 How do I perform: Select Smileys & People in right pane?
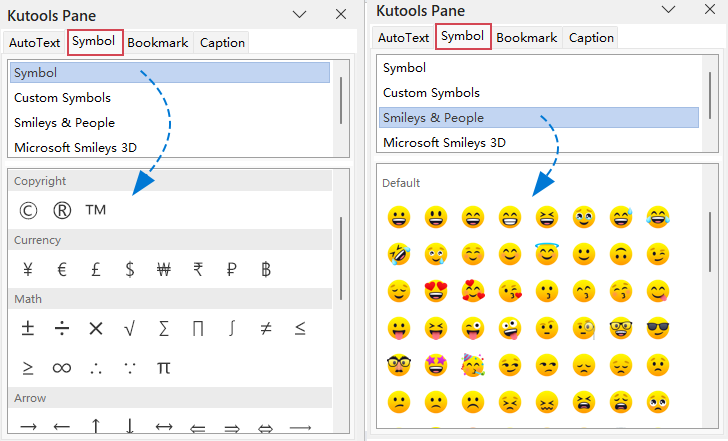[x=539, y=117]
